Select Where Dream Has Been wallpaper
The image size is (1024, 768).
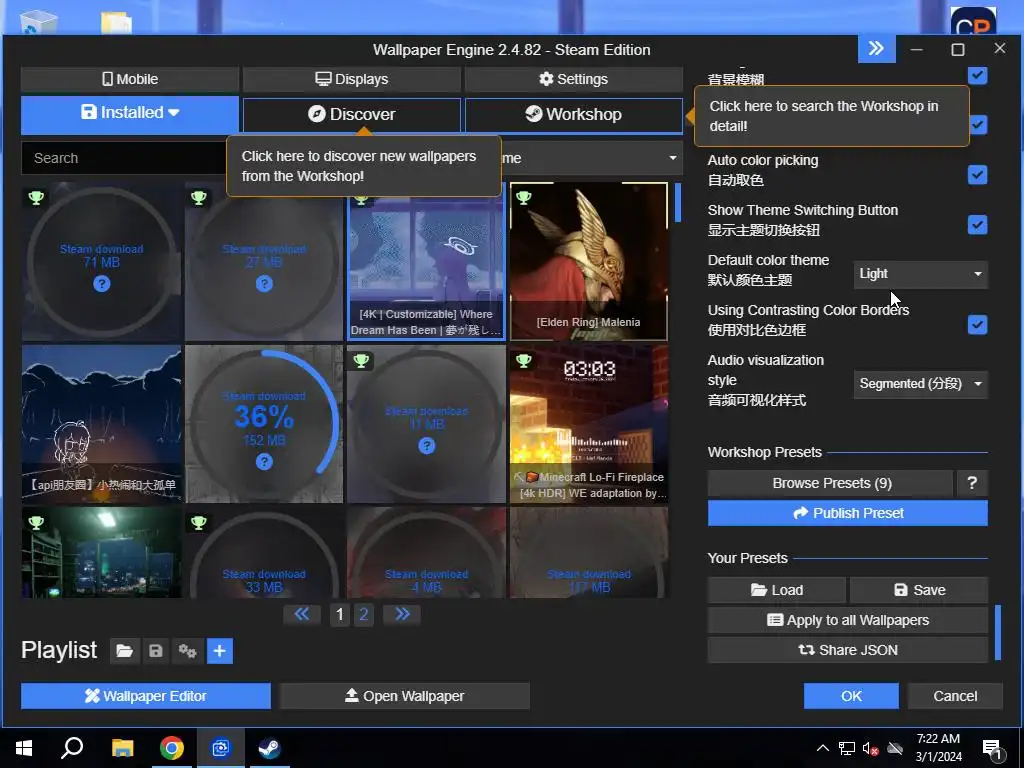(426, 262)
